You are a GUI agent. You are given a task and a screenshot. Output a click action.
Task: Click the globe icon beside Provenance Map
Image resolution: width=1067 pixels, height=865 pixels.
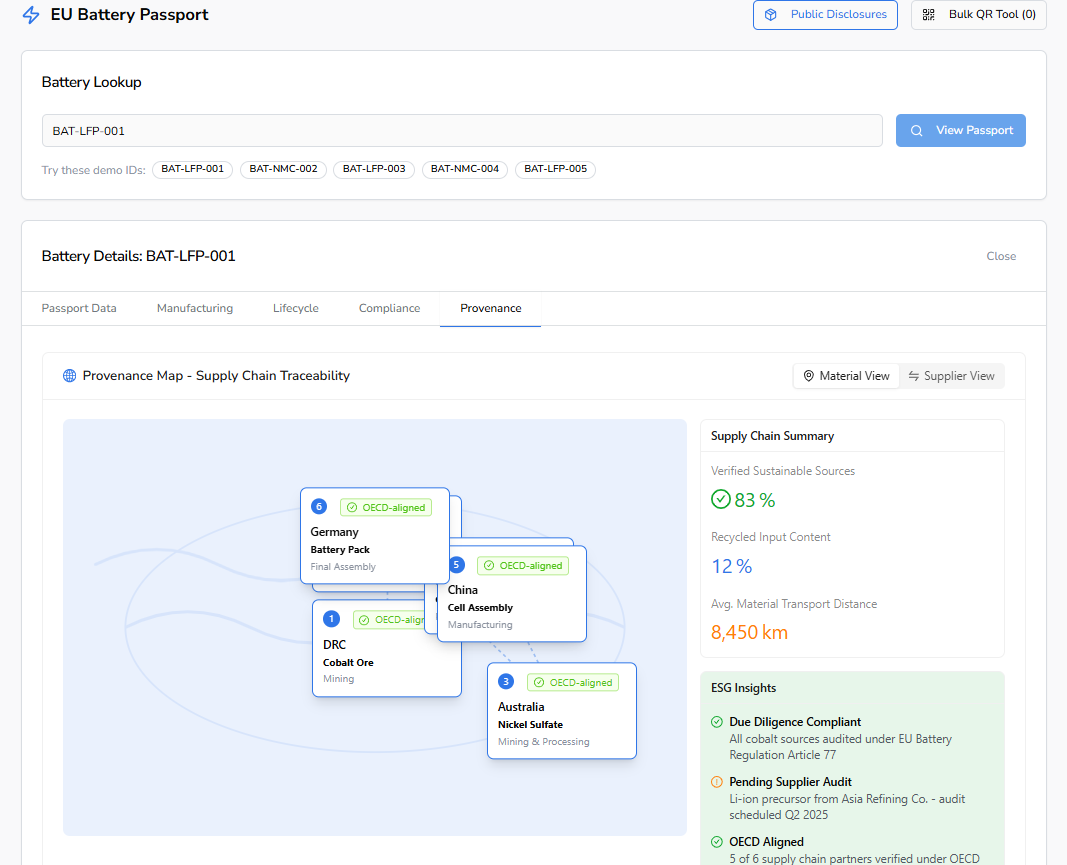[69, 376]
